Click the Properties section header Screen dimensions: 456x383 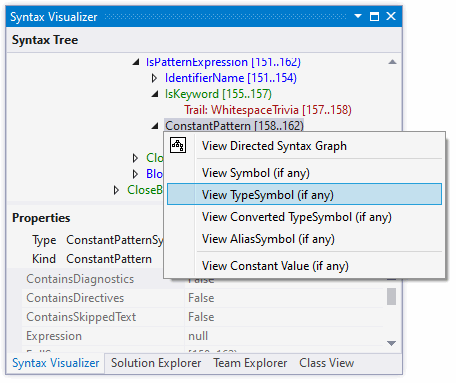(x=41, y=218)
